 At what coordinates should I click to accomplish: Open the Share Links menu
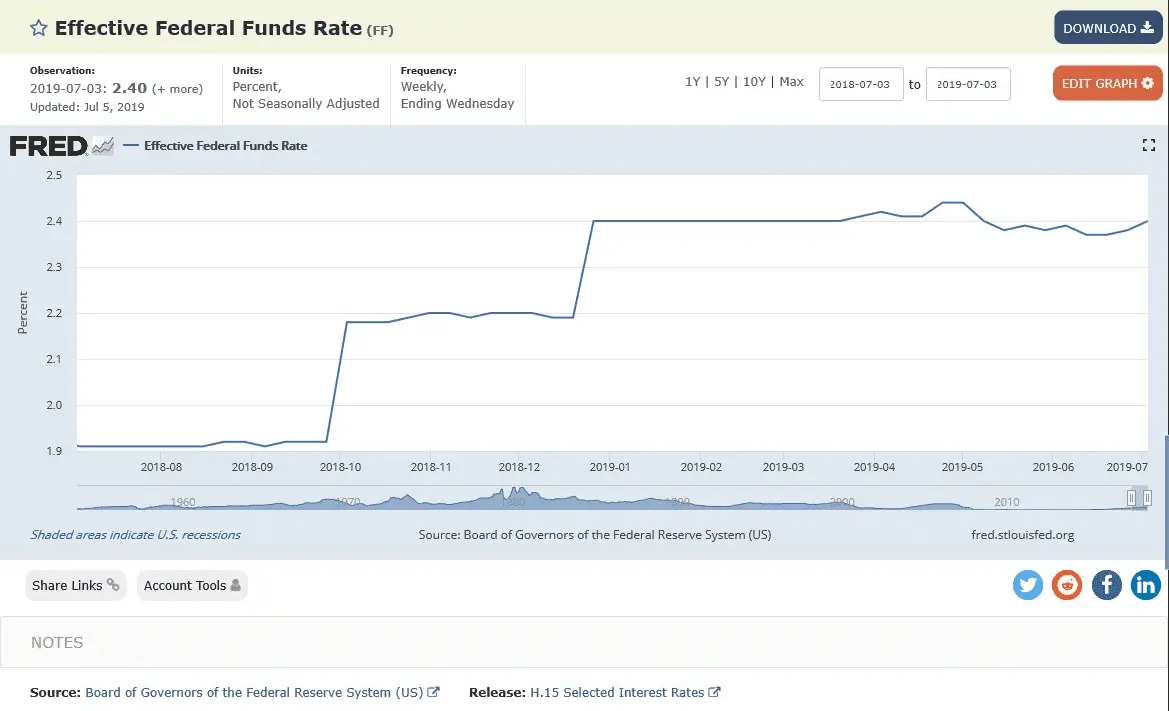76,585
